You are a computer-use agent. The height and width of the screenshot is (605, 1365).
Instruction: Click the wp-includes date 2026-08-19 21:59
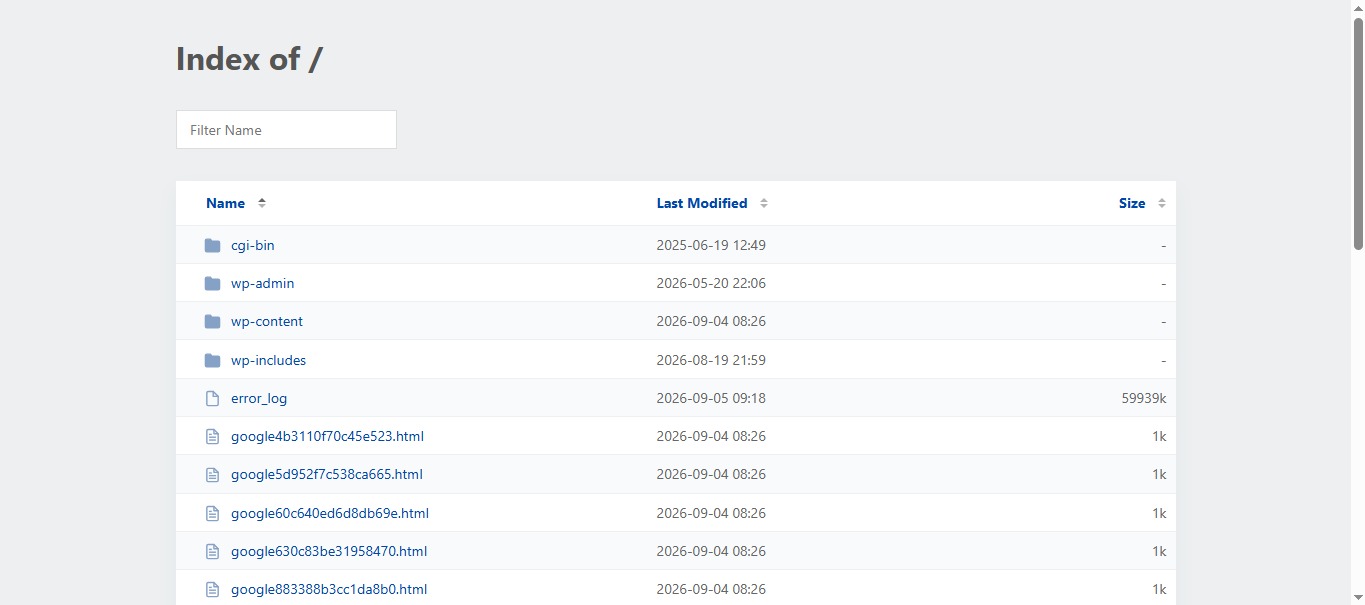point(711,360)
